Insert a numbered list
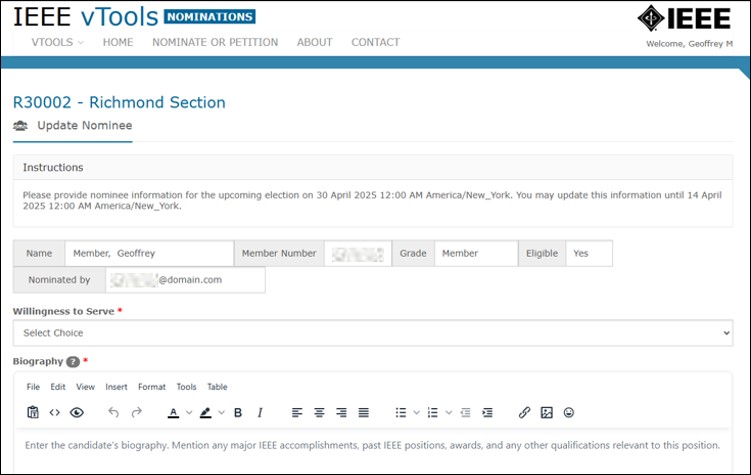The width and height of the screenshot is (751, 475). [432, 412]
